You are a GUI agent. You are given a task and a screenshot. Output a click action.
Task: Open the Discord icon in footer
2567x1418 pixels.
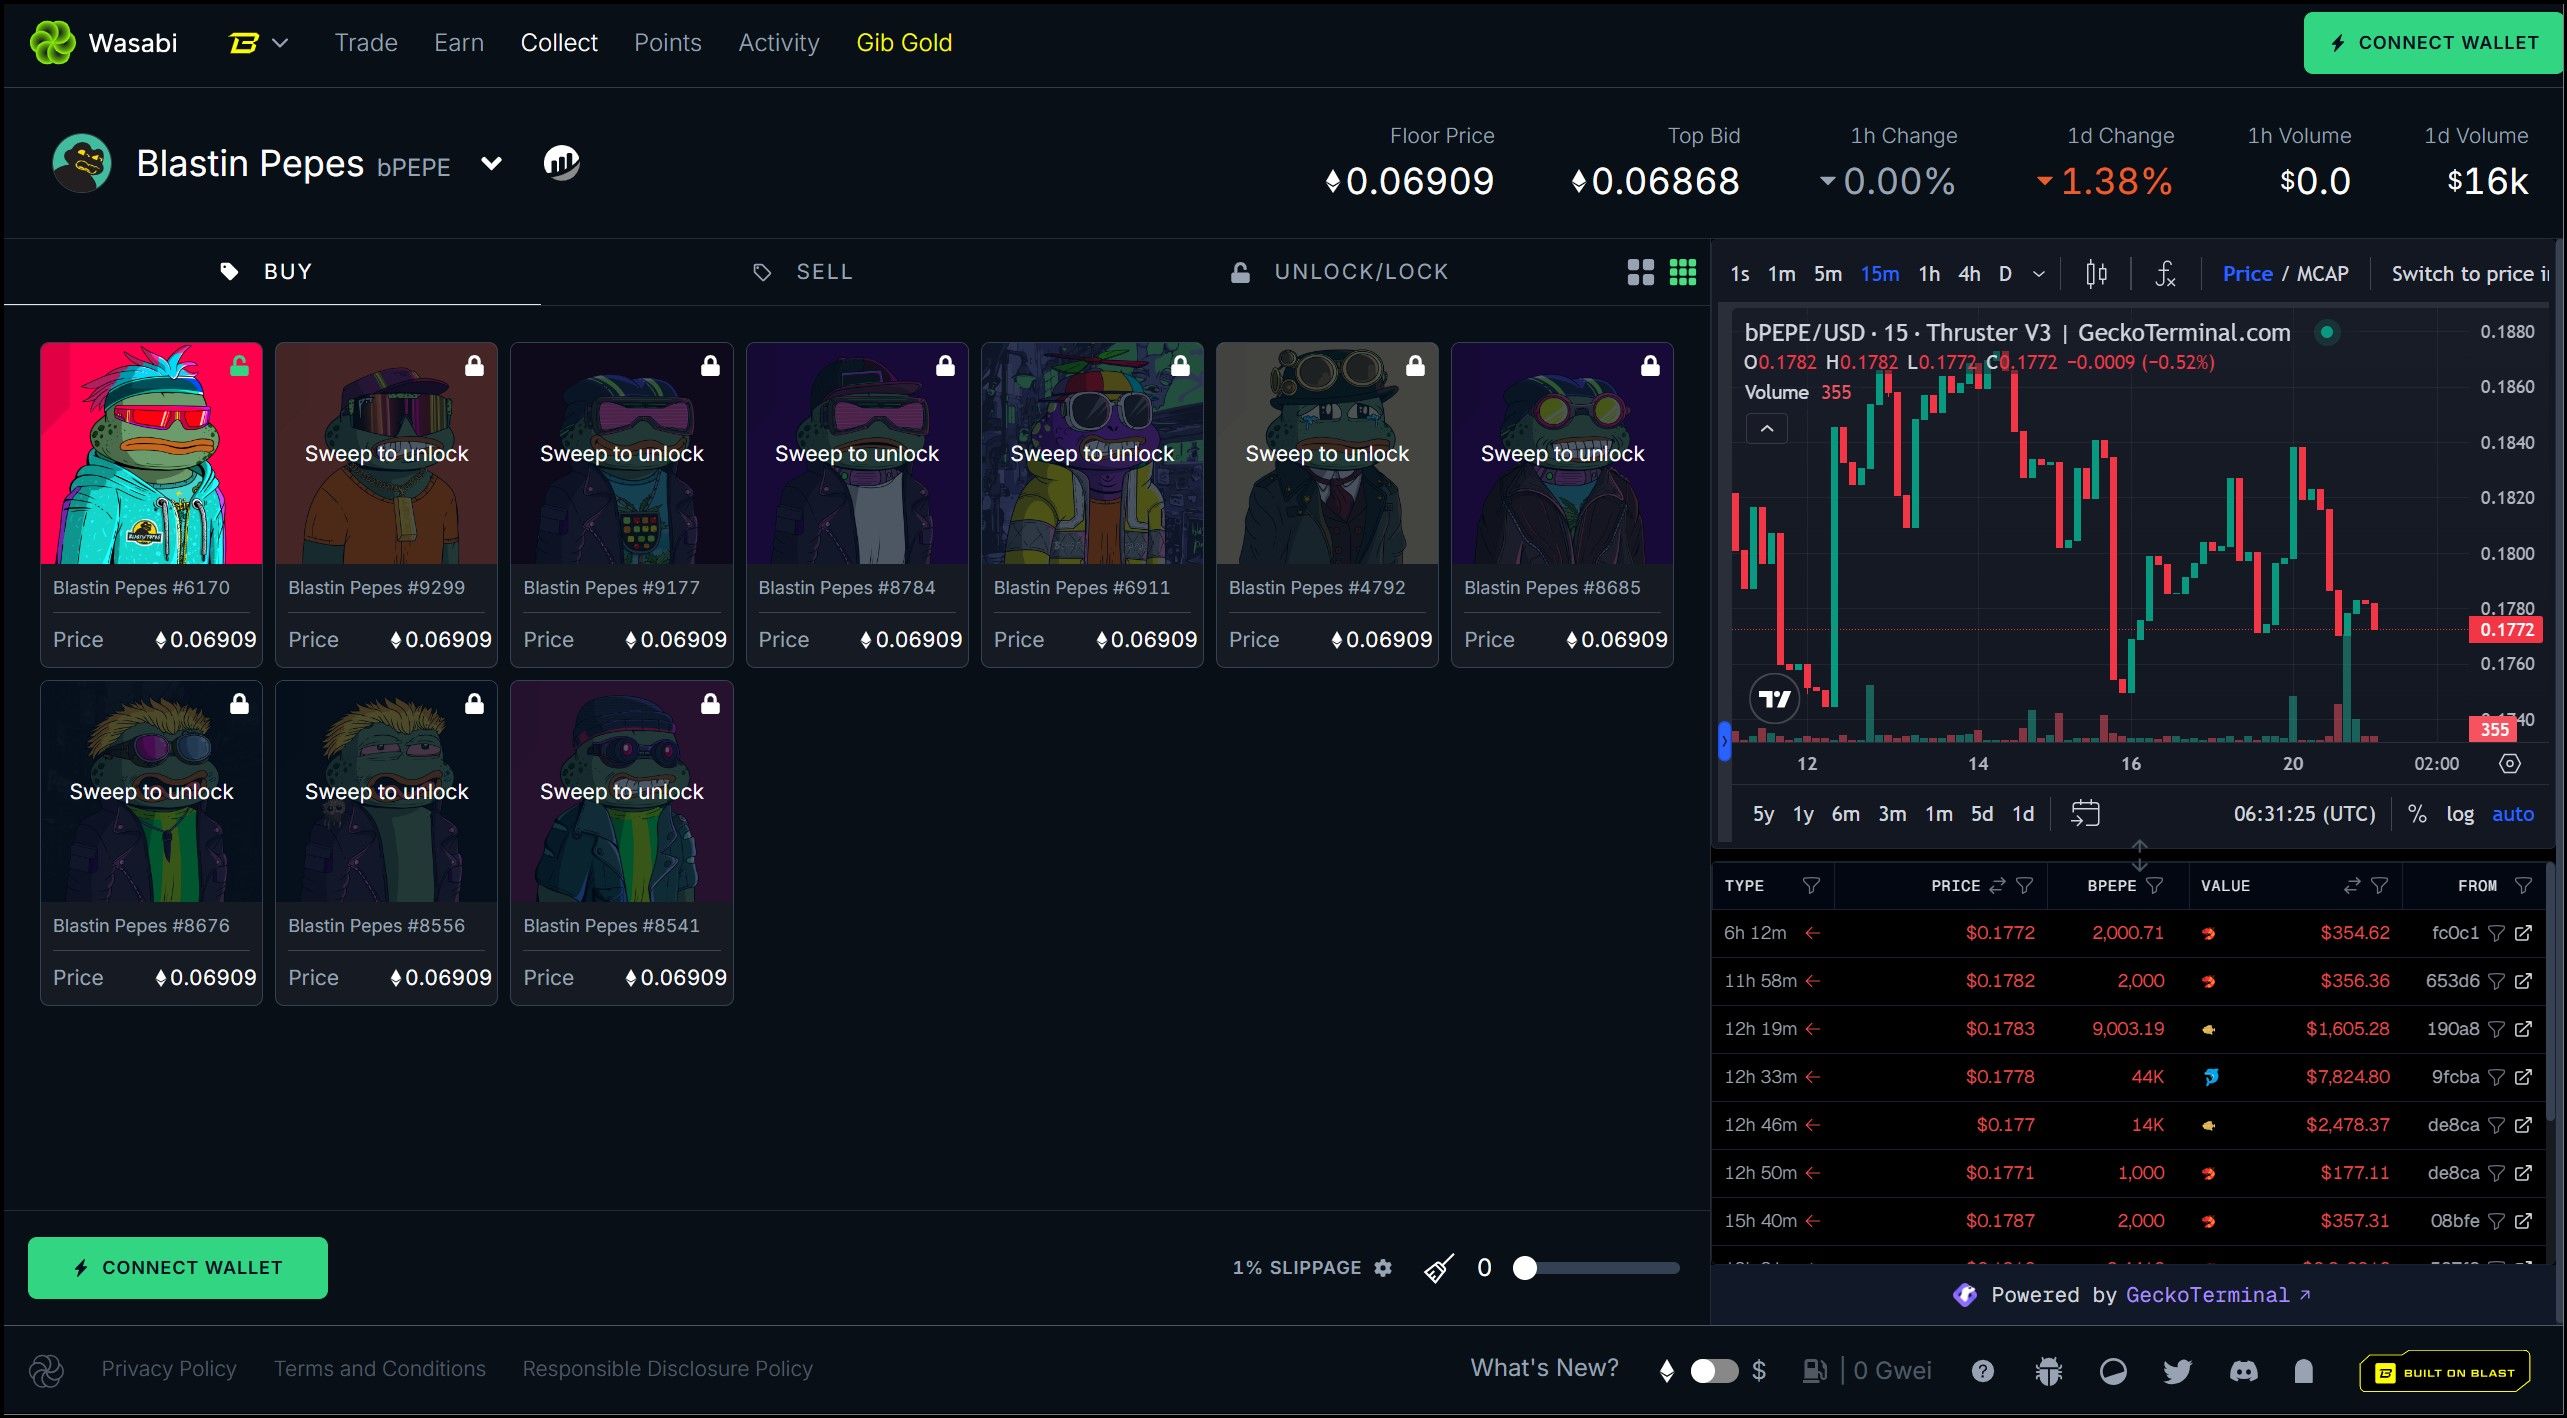click(x=2243, y=1371)
